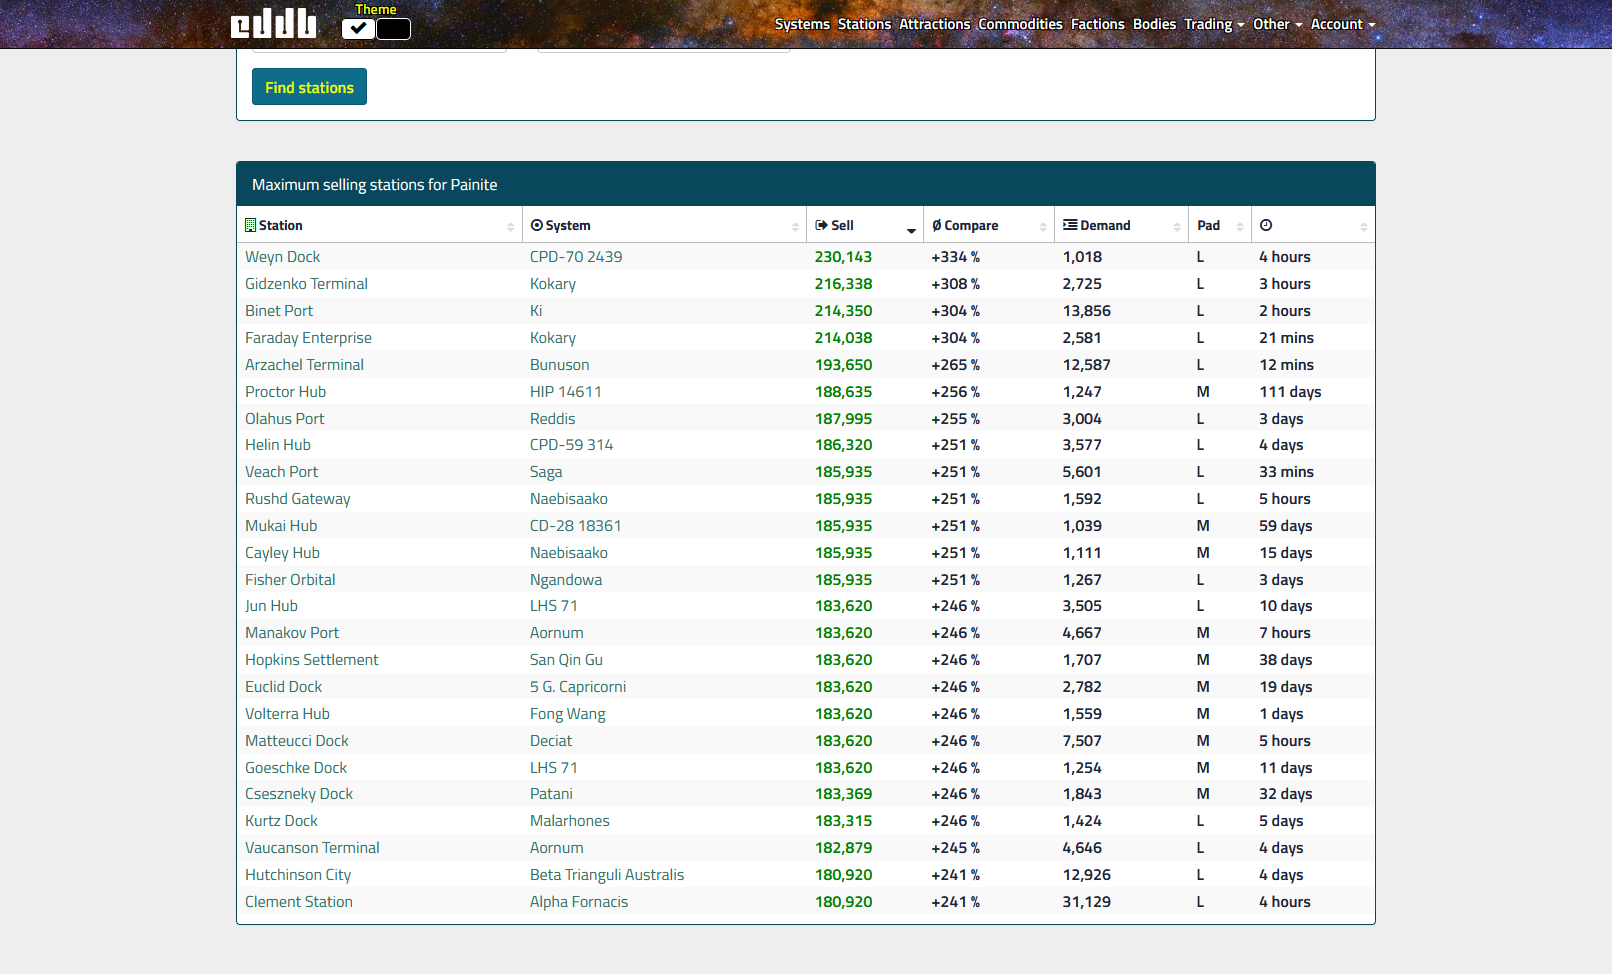The width and height of the screenshot is (1612, 974).
Task: Open San Qin Gu system link
Action: click(566, 660)
